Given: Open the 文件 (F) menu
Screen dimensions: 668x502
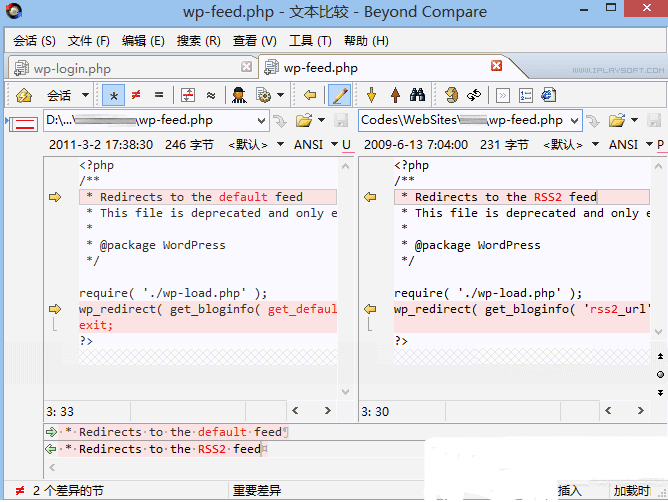Looking at the screenshot, I should coord(89,41).
